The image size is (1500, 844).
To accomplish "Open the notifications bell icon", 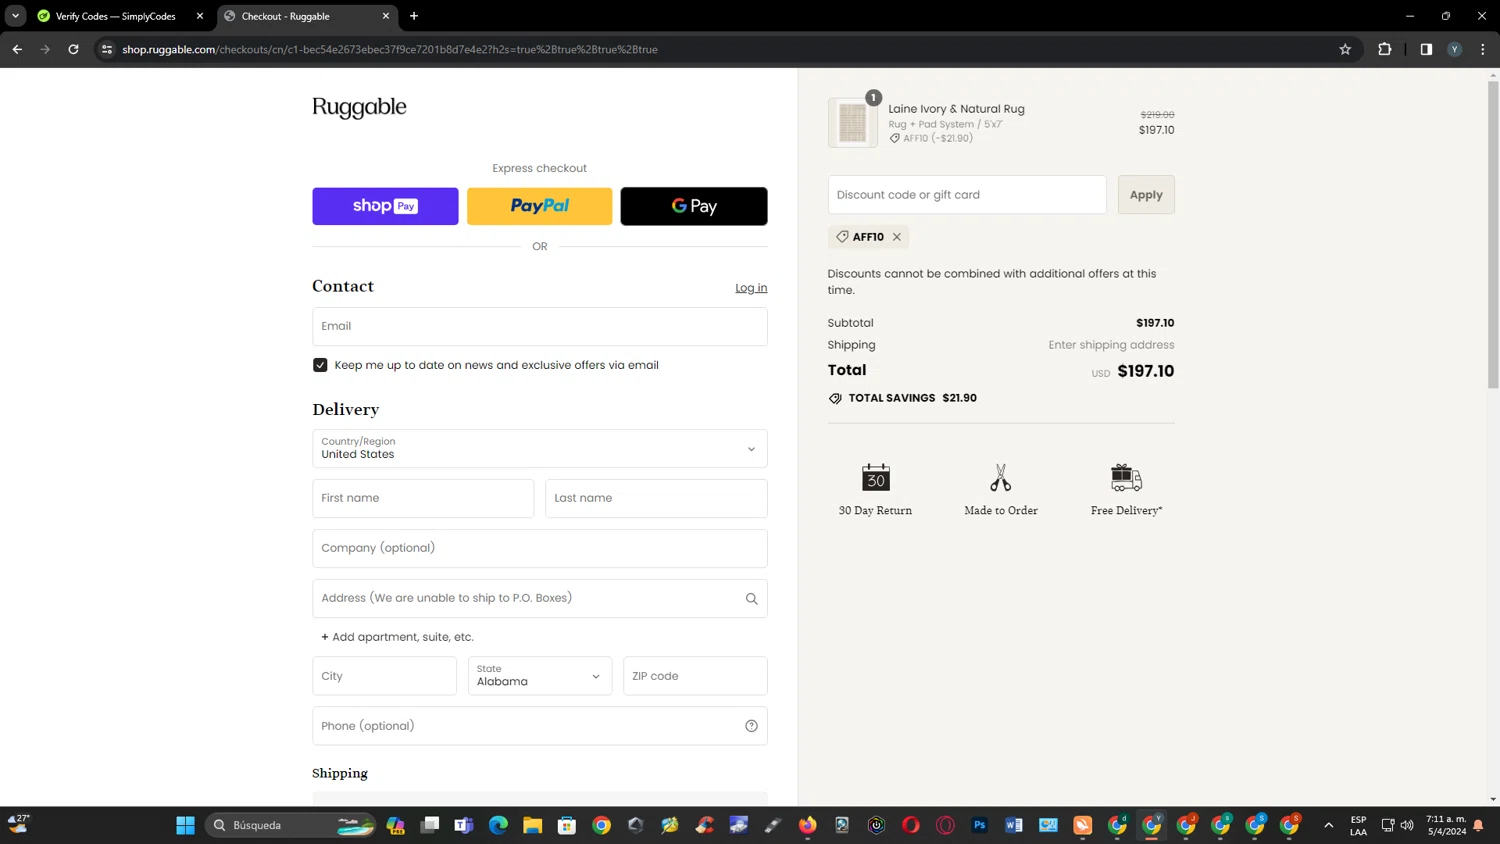I will click(1478, 825).
